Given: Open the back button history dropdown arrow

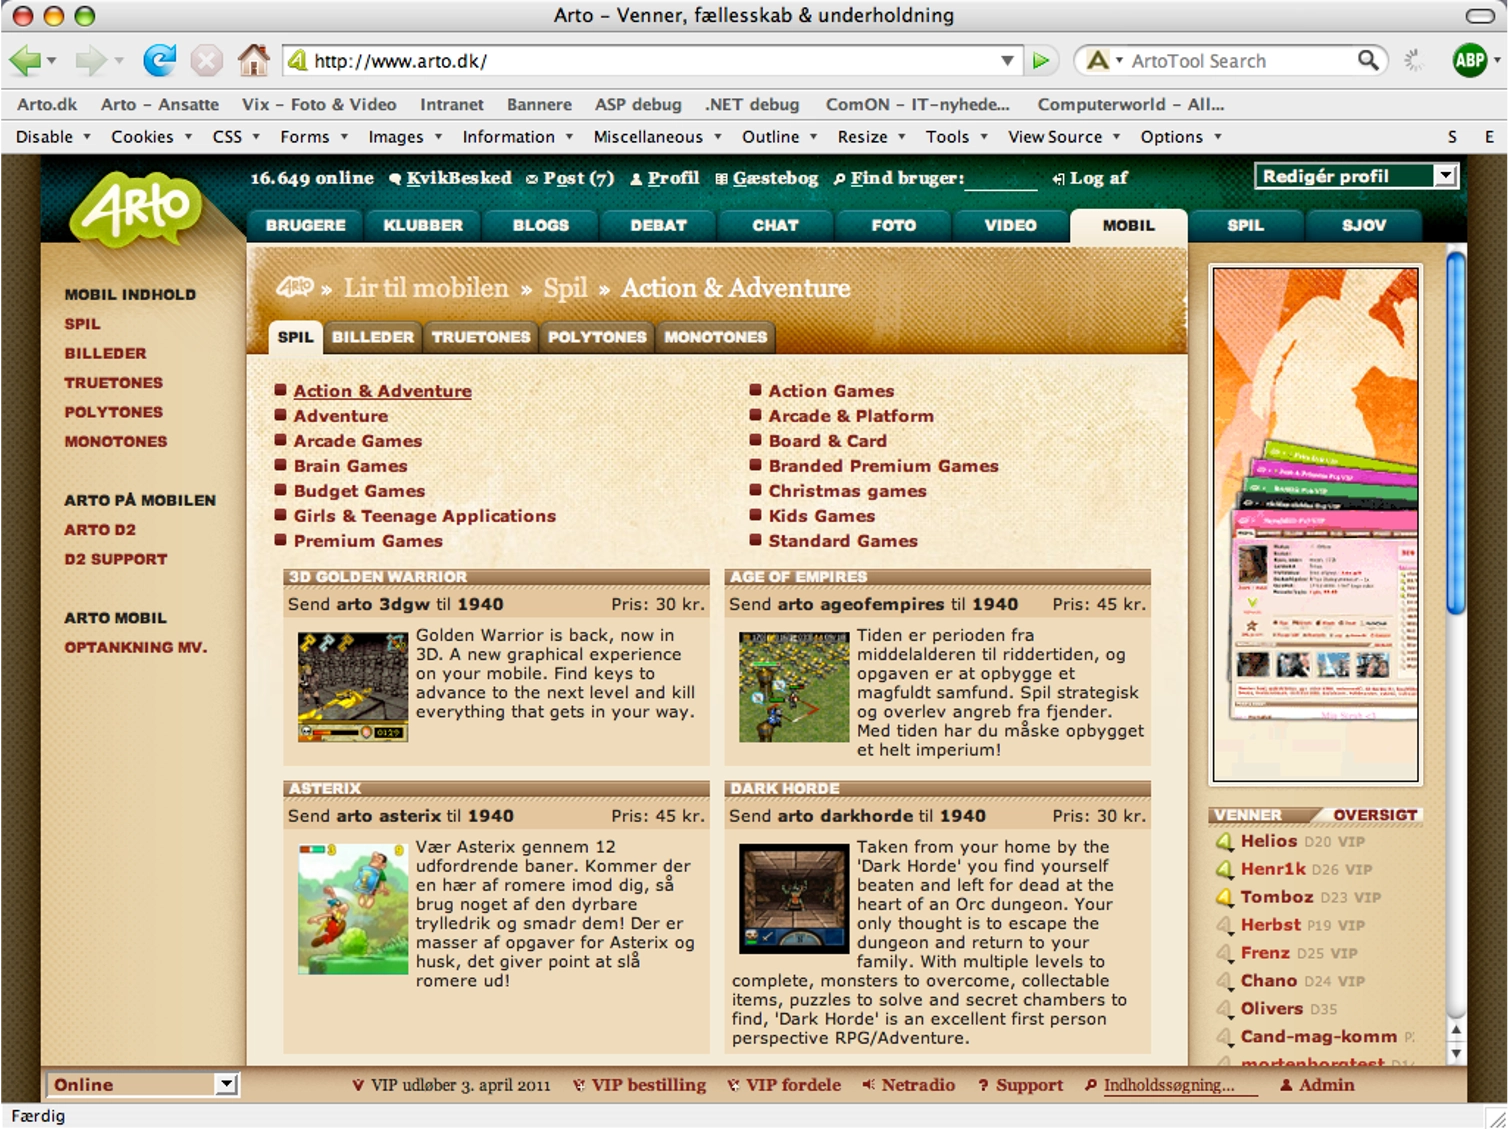Looking at the screenshot, I should tap(51, 61).
